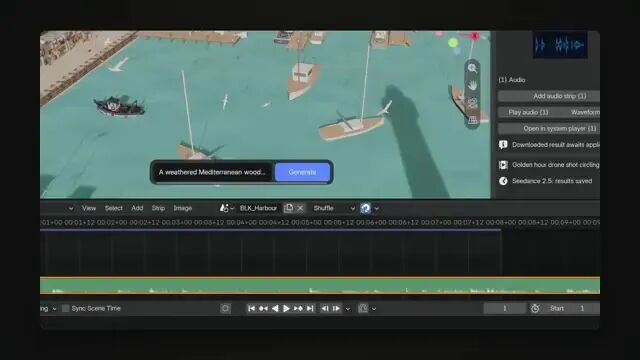Viewport: 640px width, 360px height.
Task: Click Play audio (1) button
Action: (x=528, y=112)
